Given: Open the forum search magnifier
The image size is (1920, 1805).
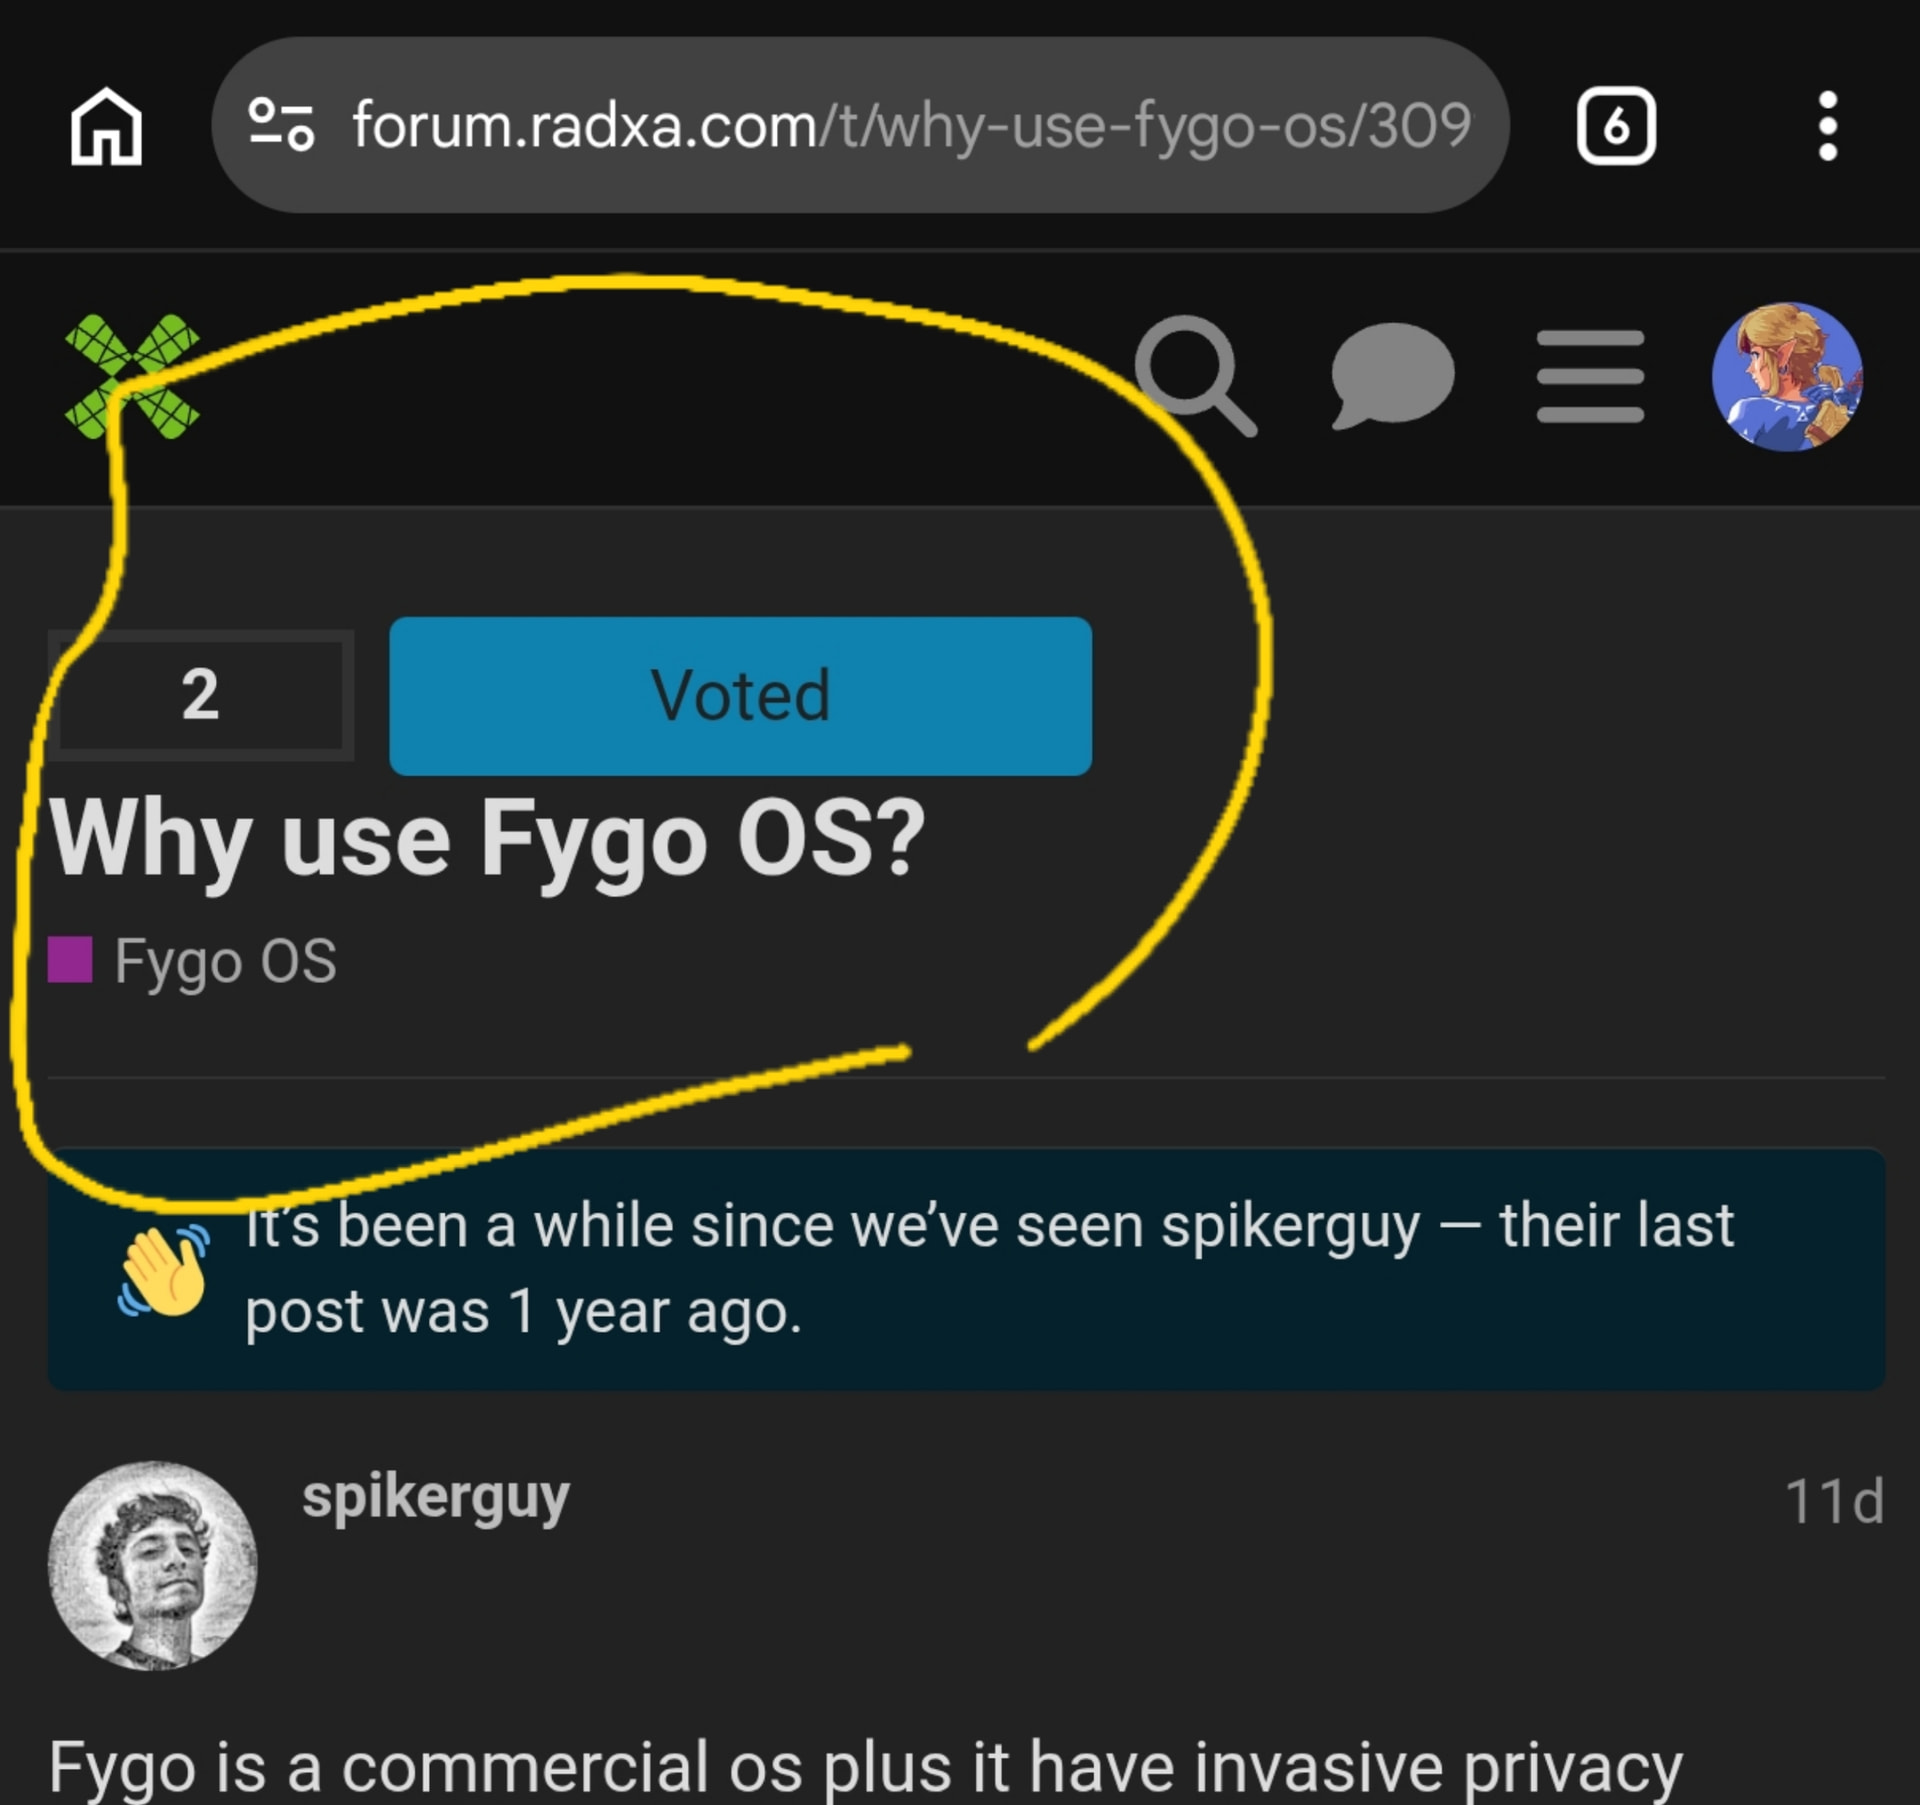Looking at the screenshot, I should (x=1195, y=376).
